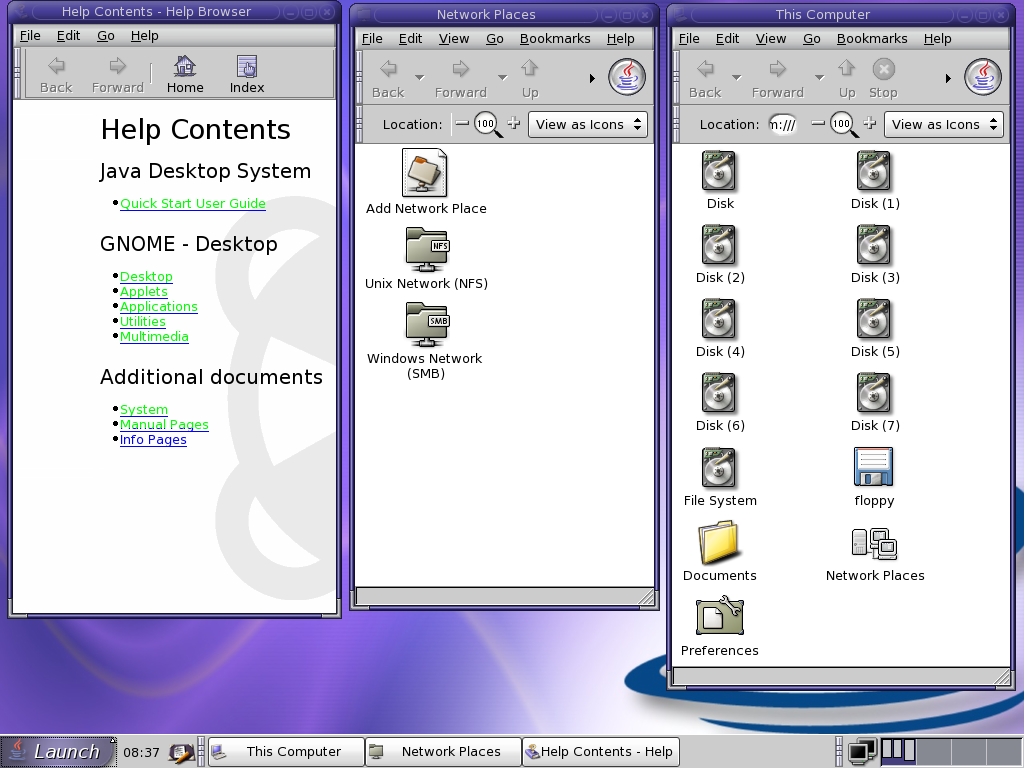Expand Forward history arrow in Network Places
The height and width of the screenshot is (768, 1024).
pos(502,78)
